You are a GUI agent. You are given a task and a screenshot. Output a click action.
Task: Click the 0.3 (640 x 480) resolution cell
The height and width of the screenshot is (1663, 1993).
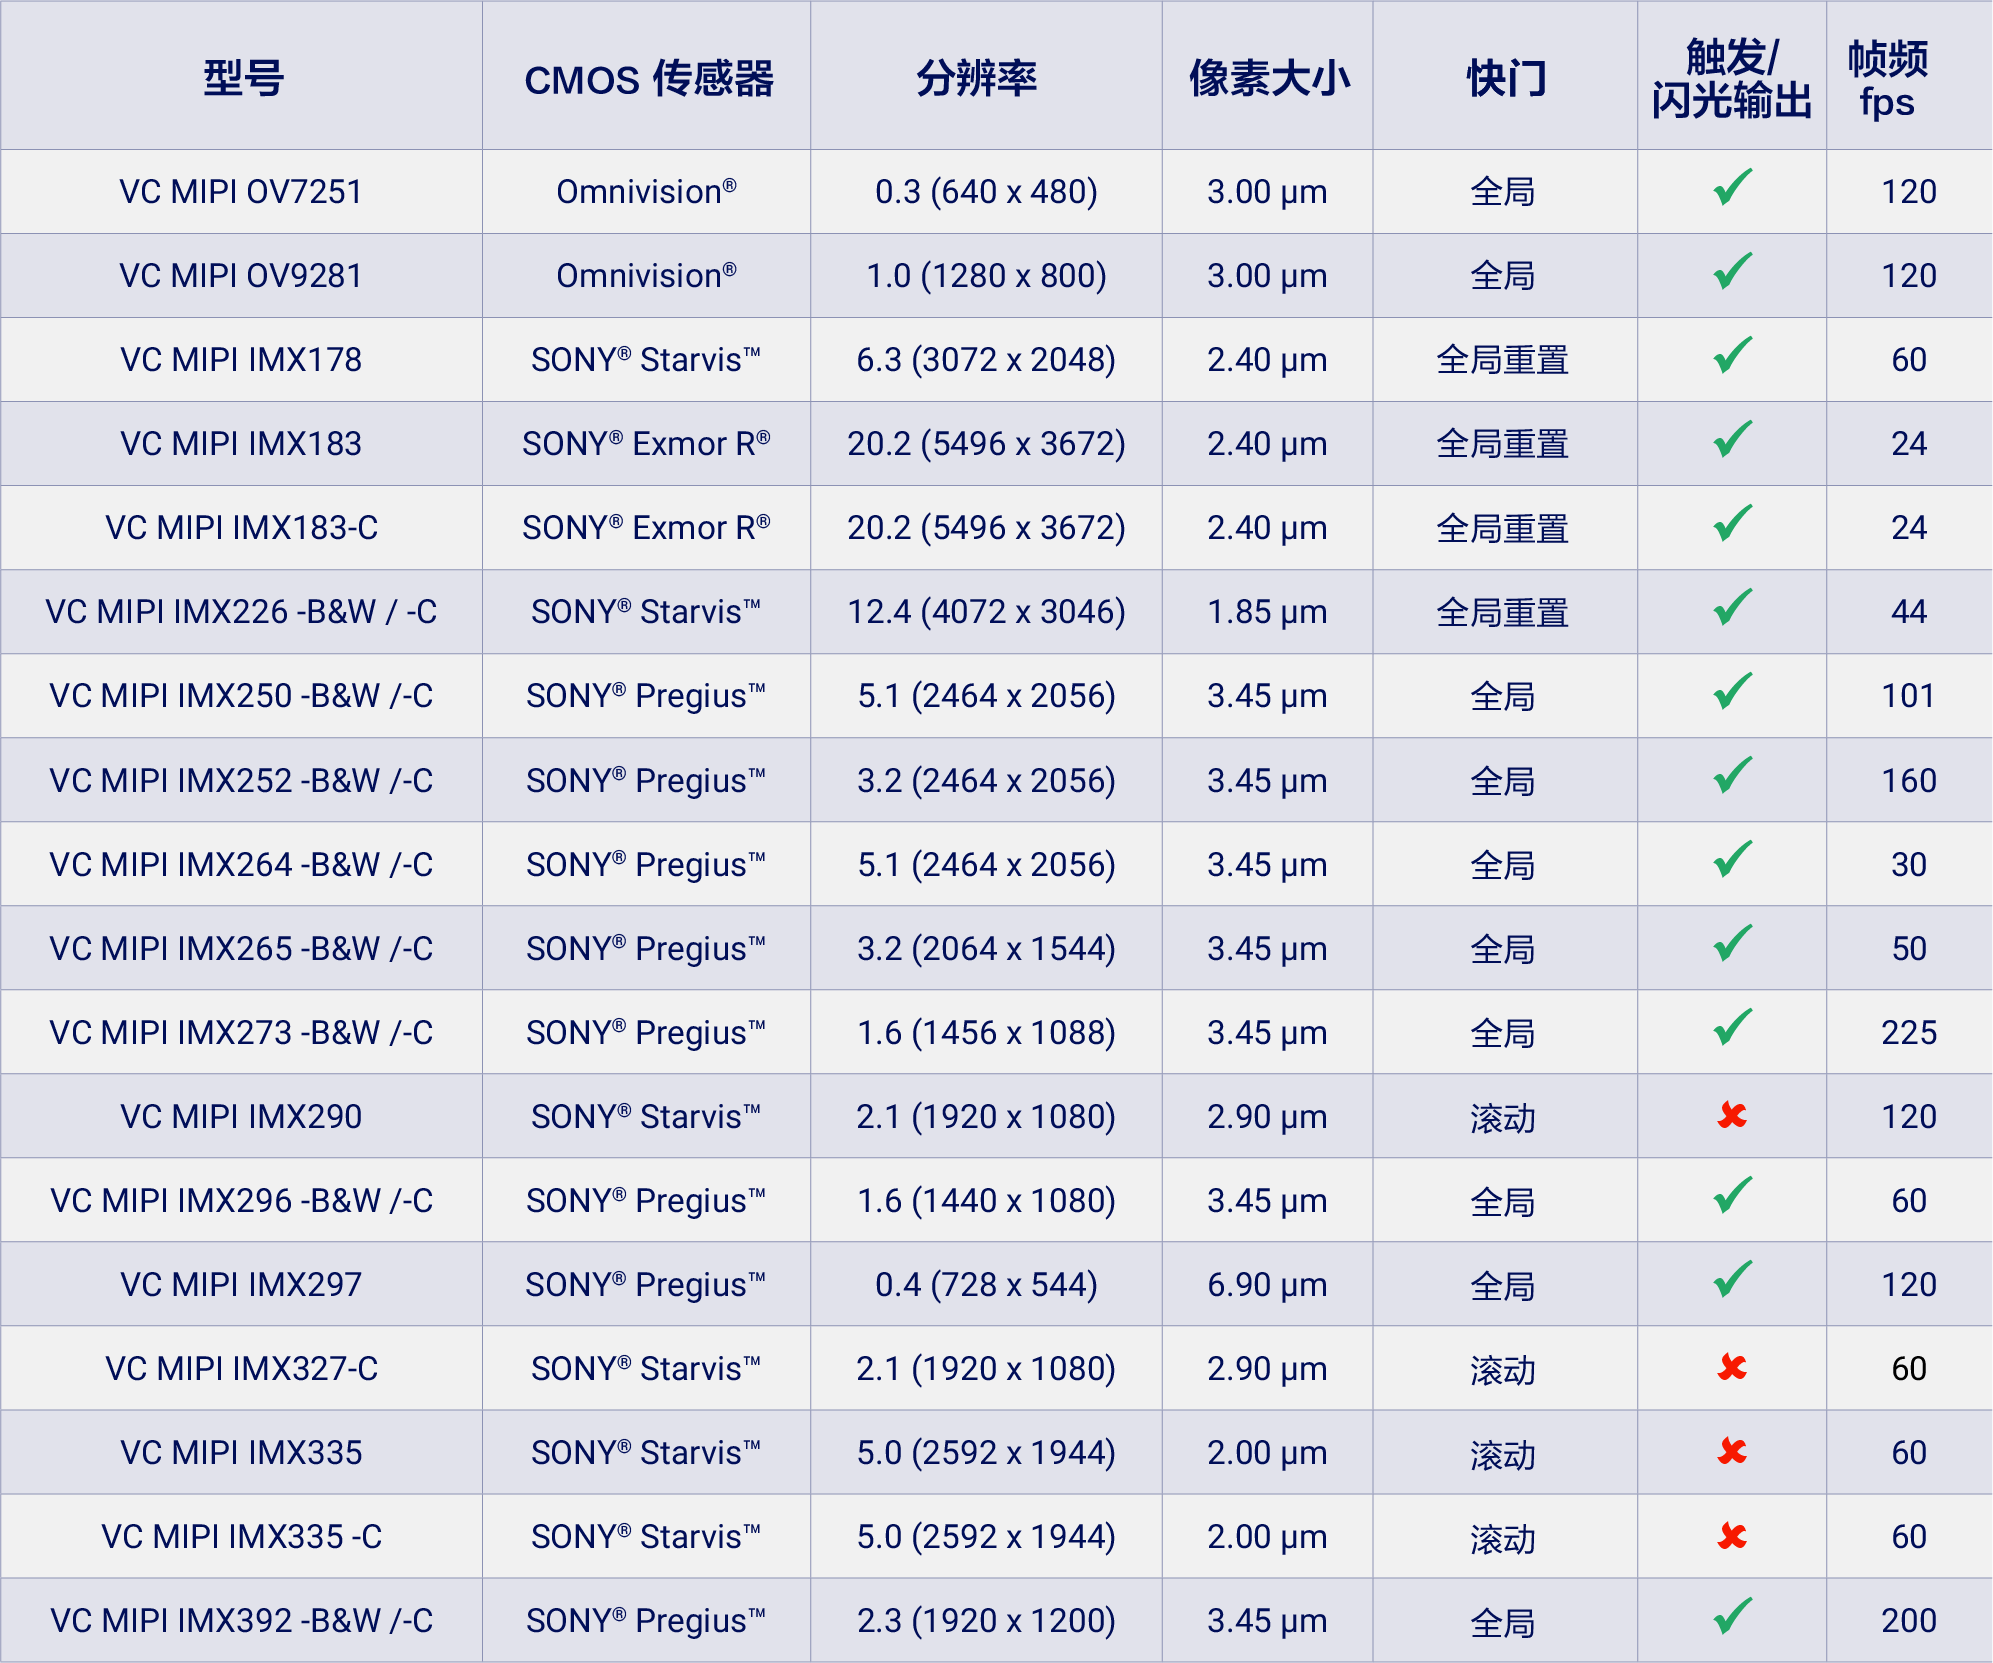[x=986, y=191]
